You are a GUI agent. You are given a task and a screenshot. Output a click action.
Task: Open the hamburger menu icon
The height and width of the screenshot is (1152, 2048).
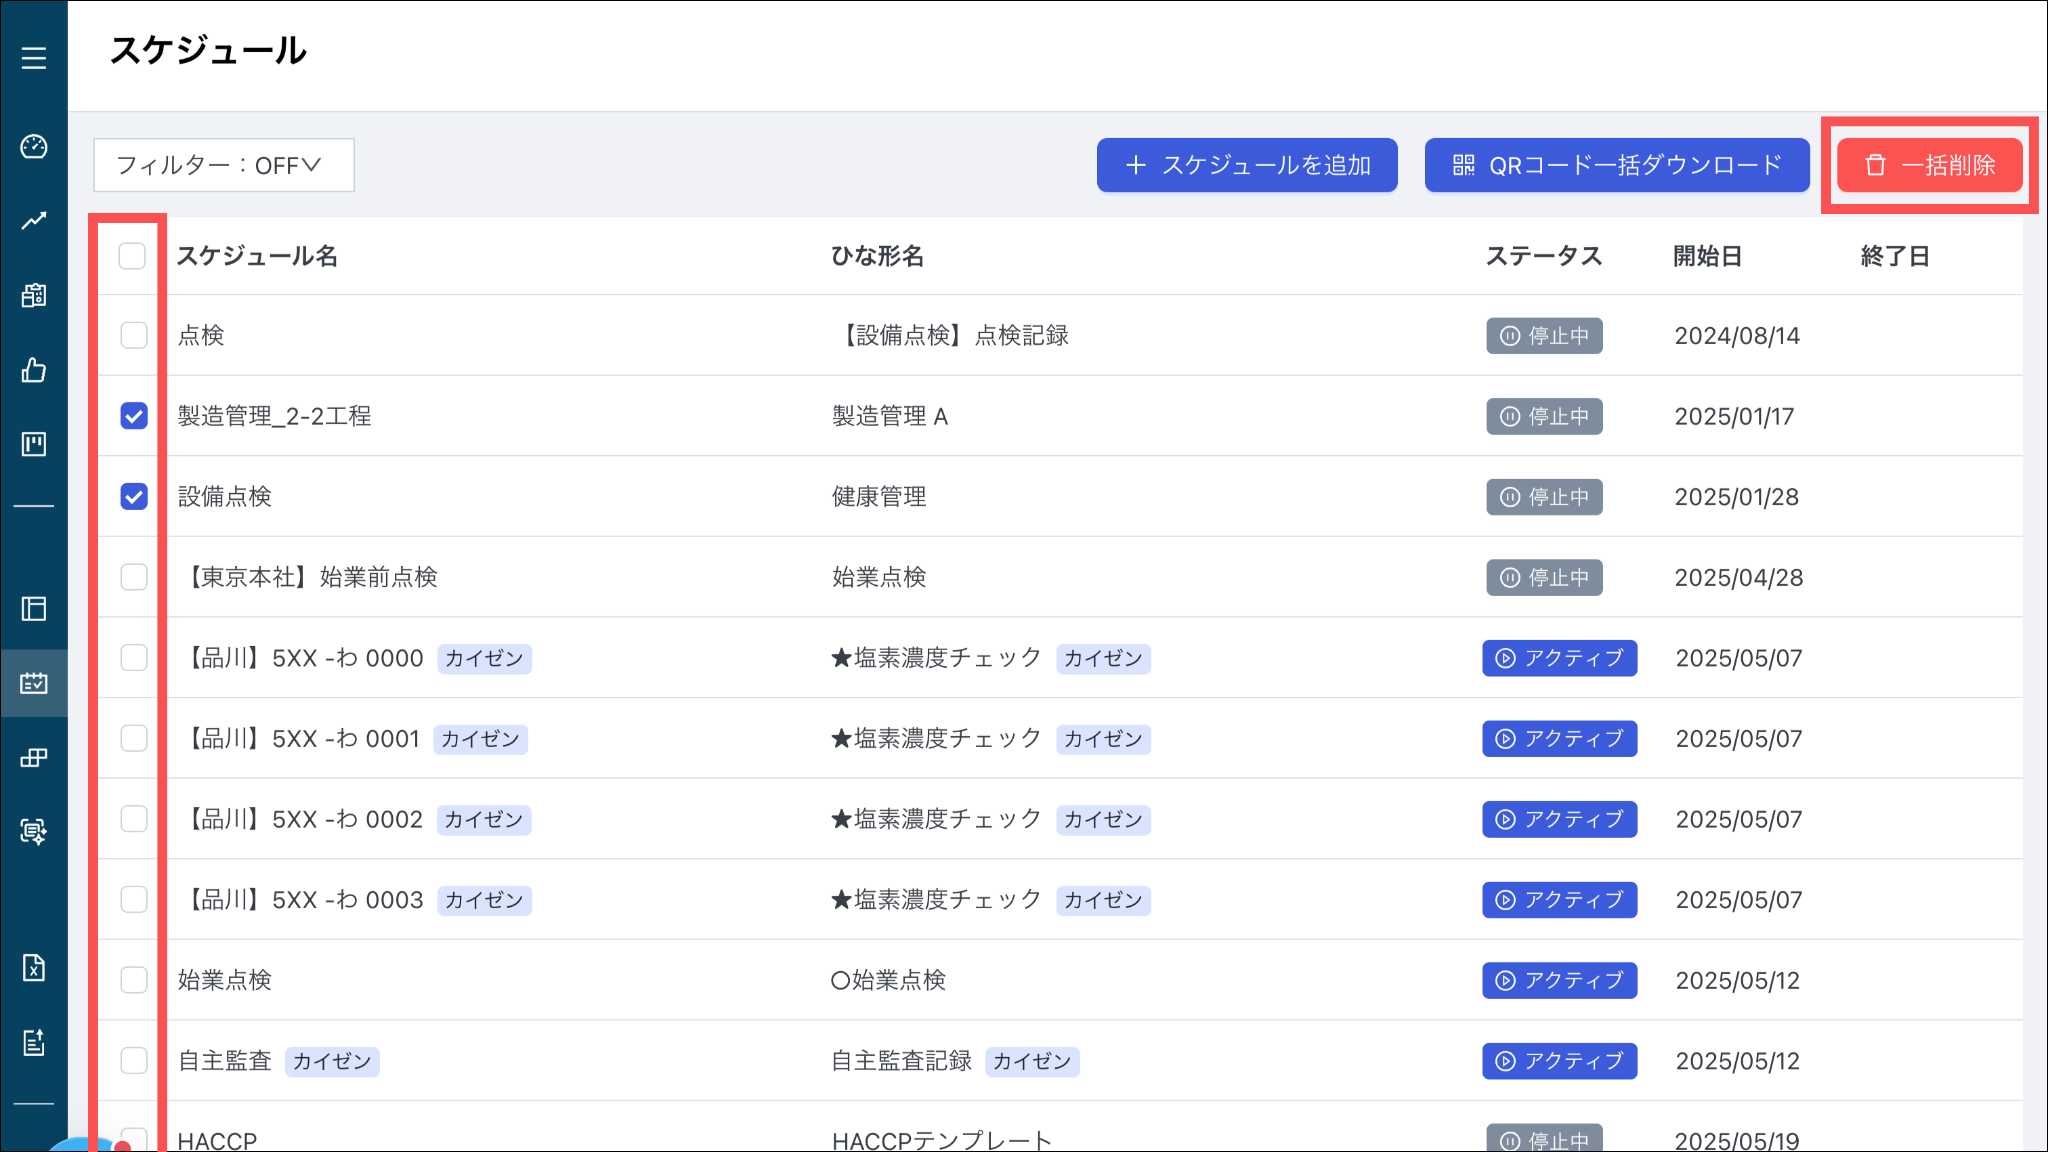[34, 58]
